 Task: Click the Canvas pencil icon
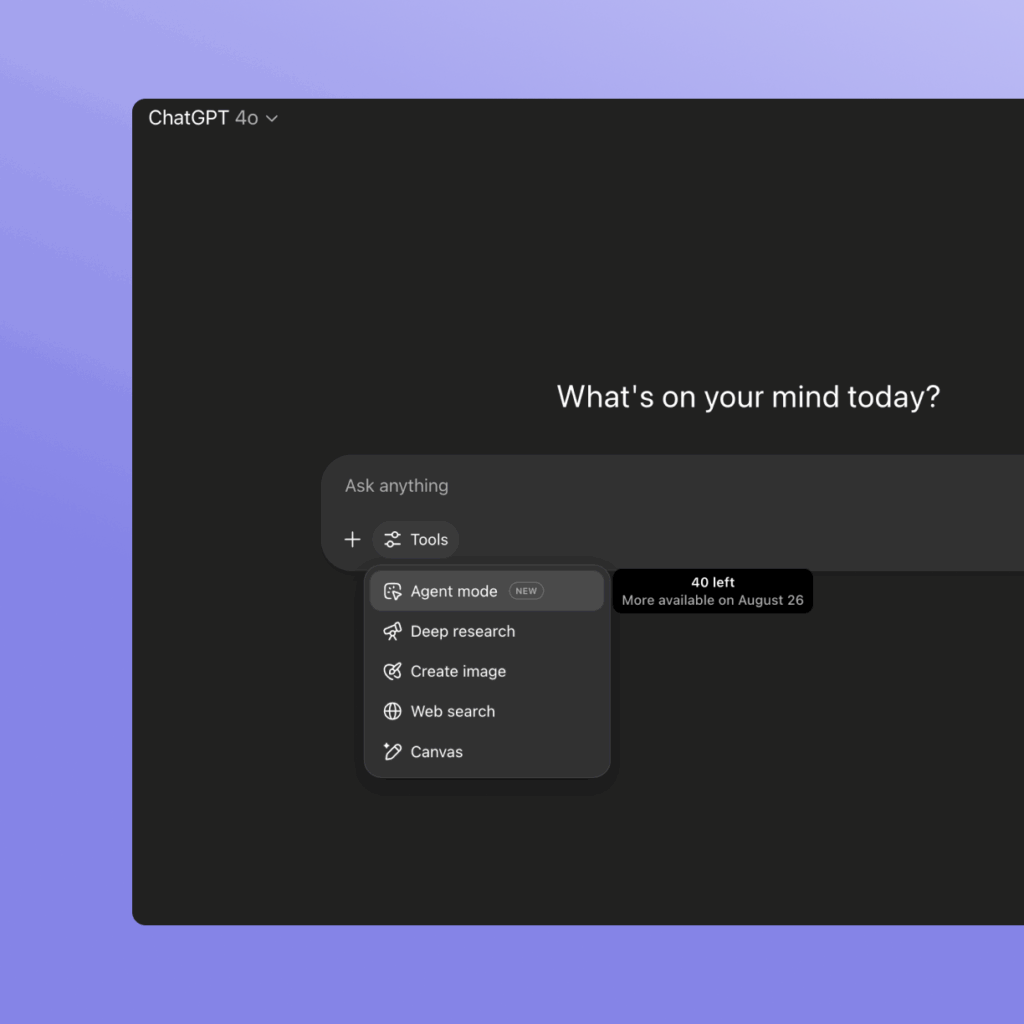[x=392, y=752]
